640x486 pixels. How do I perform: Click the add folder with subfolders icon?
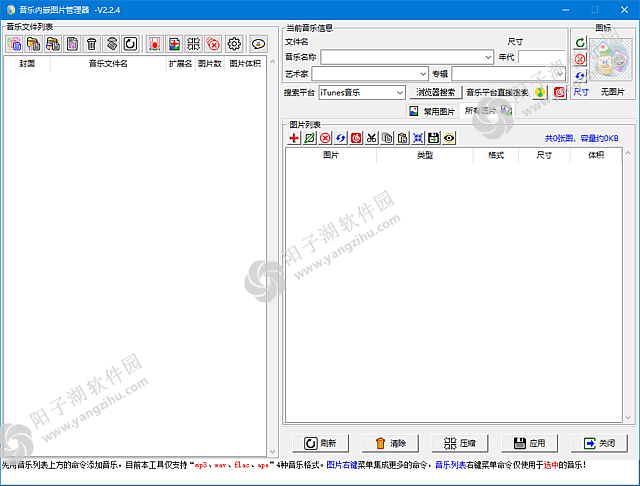click(53, 44)
